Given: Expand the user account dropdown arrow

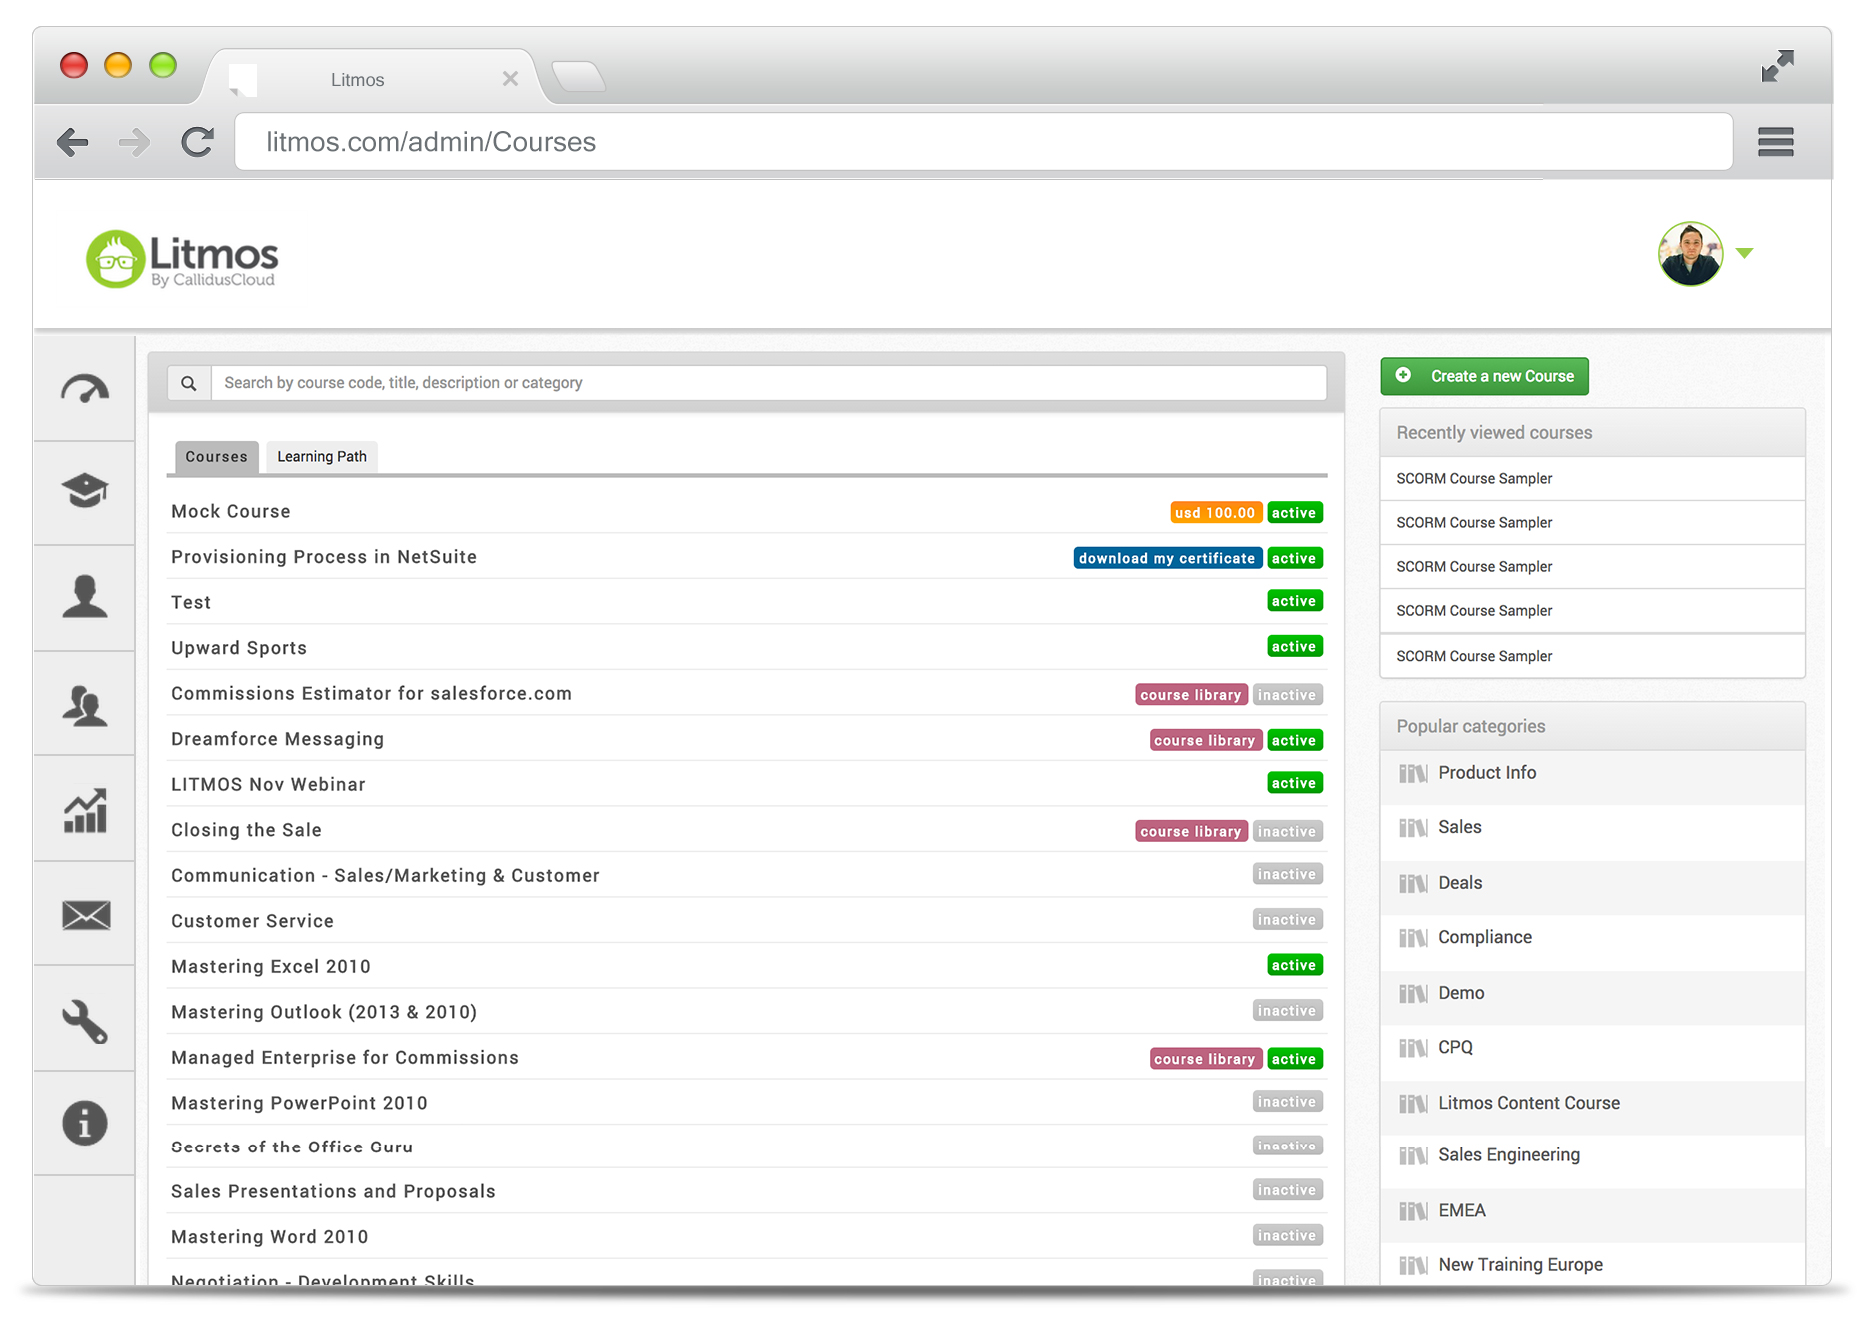Looking at the screenshot, I should point(1745,253).
